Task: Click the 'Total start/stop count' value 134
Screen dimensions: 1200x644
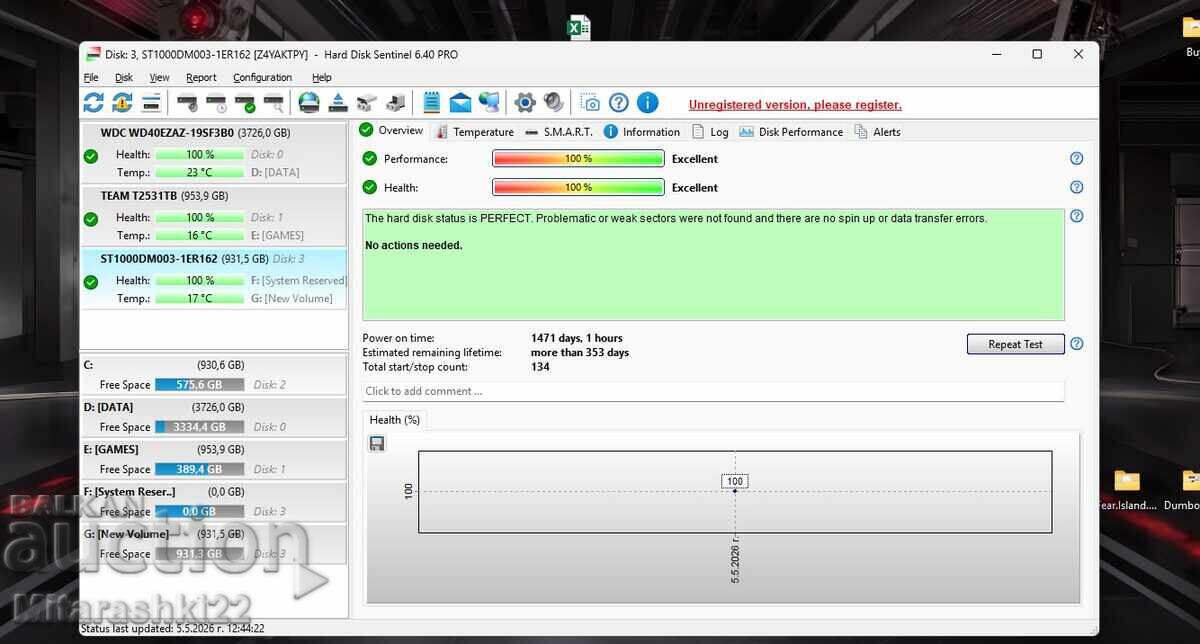Action: (x=540, y=366)
